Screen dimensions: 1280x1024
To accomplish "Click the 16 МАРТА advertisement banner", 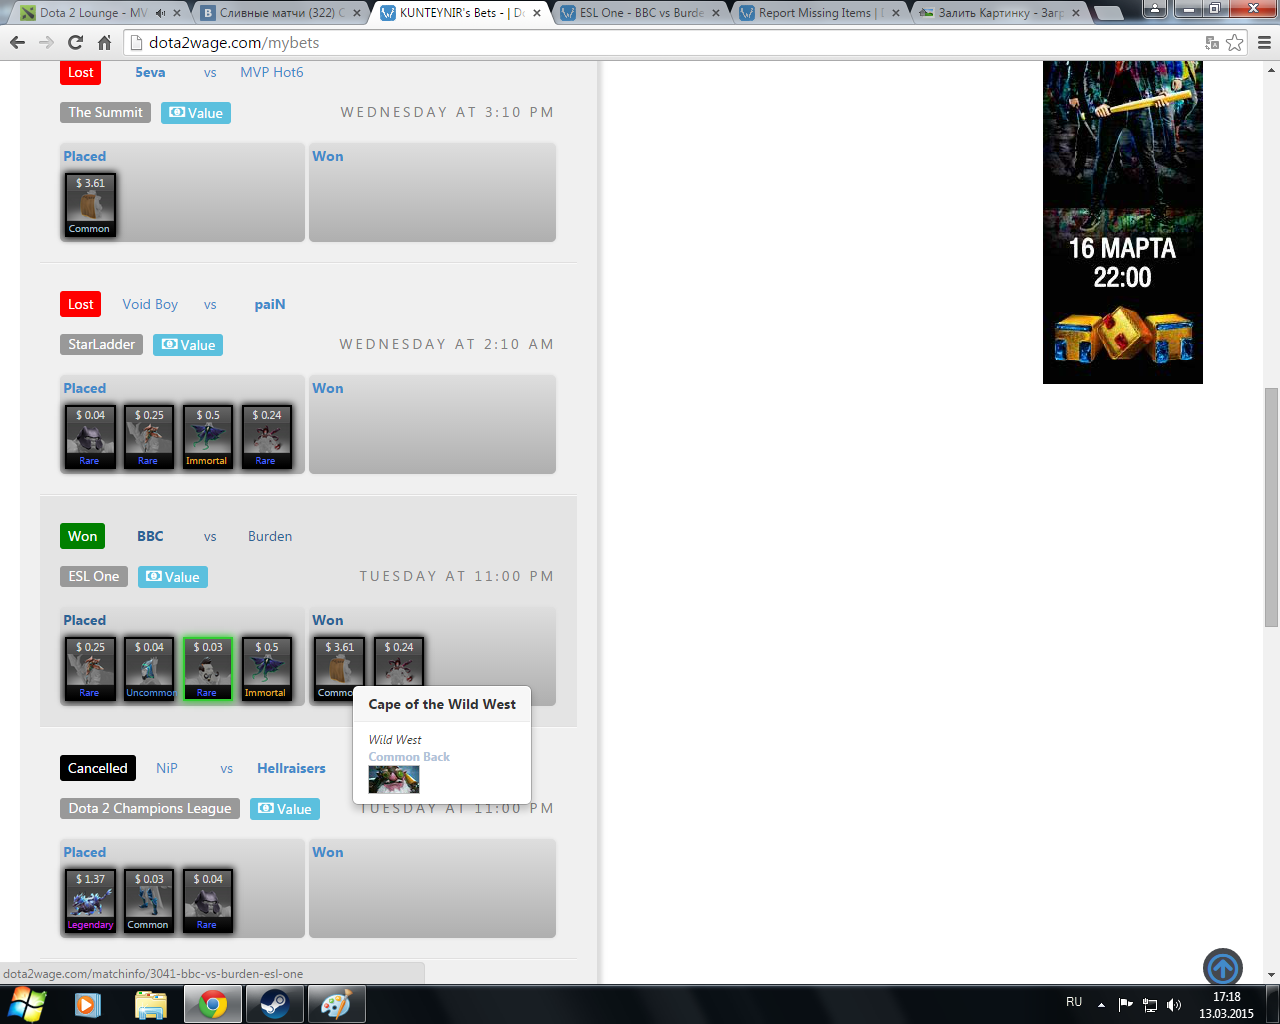I will coord(1122,222).
